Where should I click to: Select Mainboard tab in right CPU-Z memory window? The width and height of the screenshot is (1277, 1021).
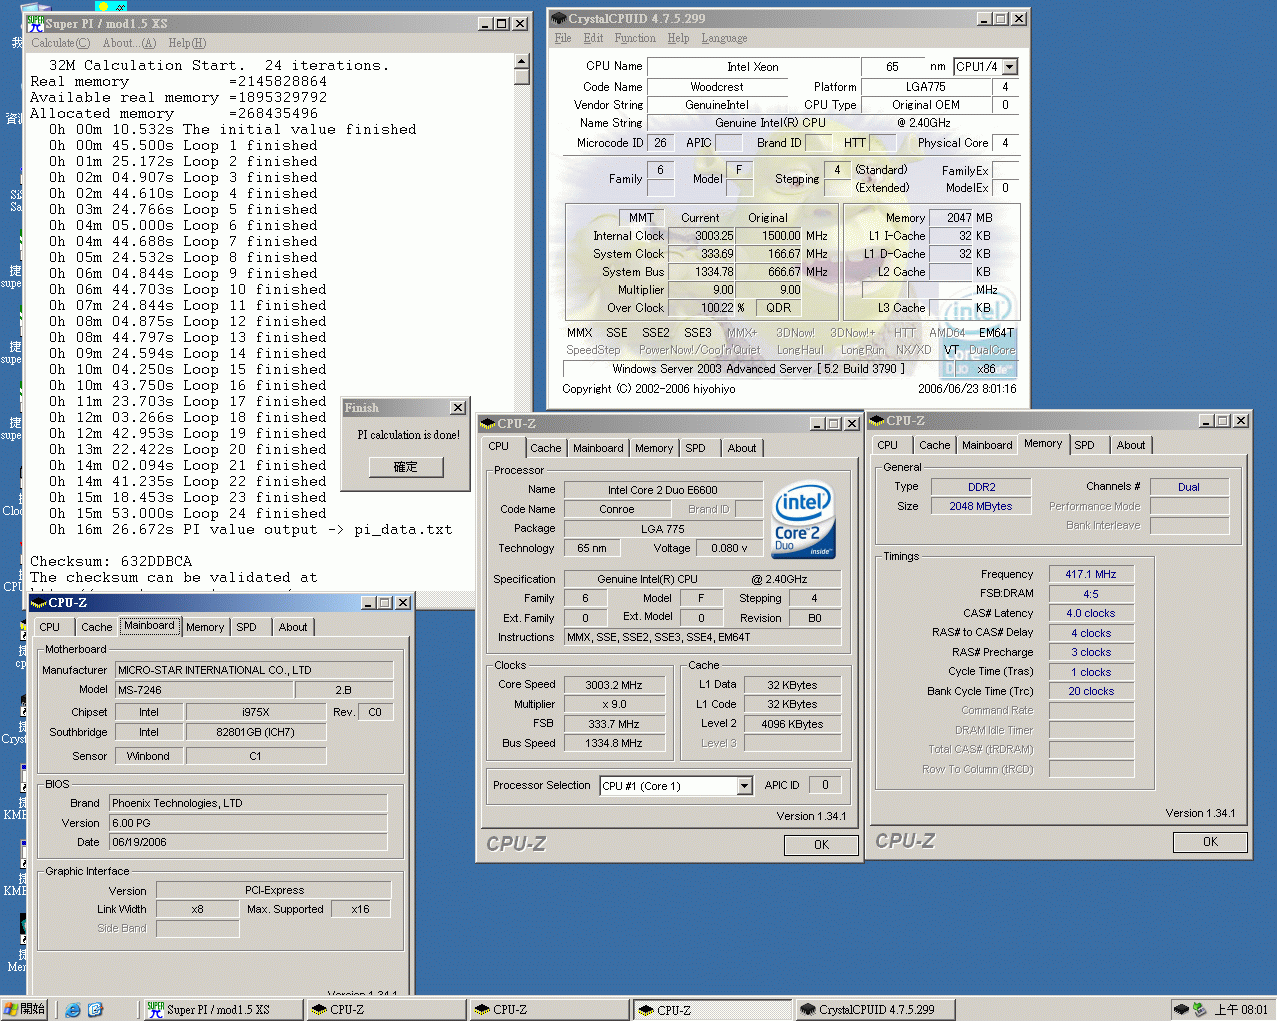click(x=987, y=445)
